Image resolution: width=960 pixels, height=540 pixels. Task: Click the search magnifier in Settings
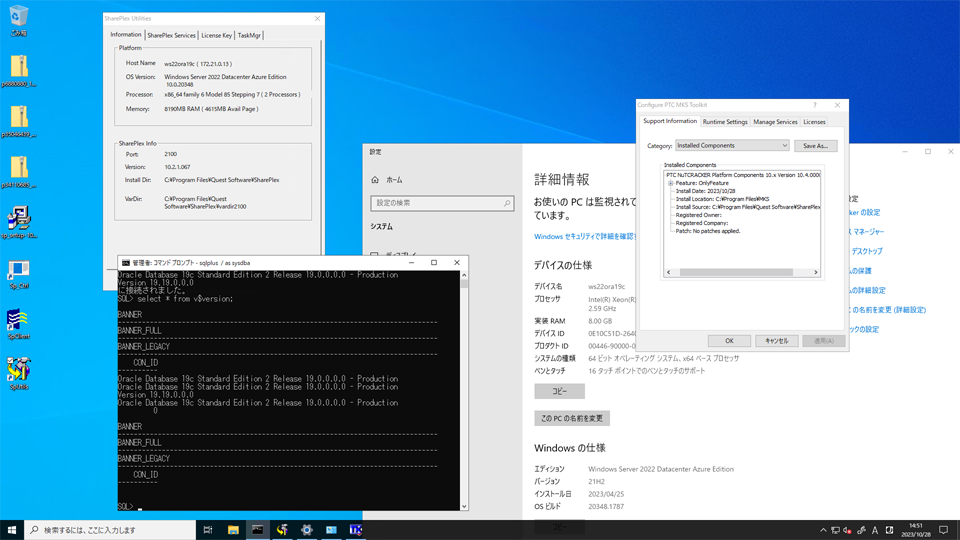507,203
